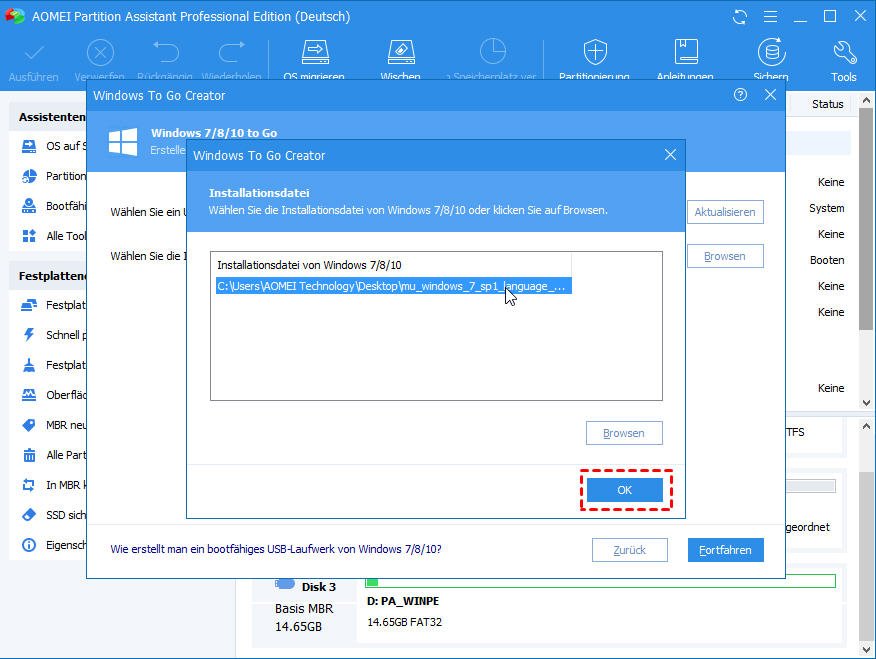Click the MBR neu erstellen sidebar icon

(x=28, y=425)
